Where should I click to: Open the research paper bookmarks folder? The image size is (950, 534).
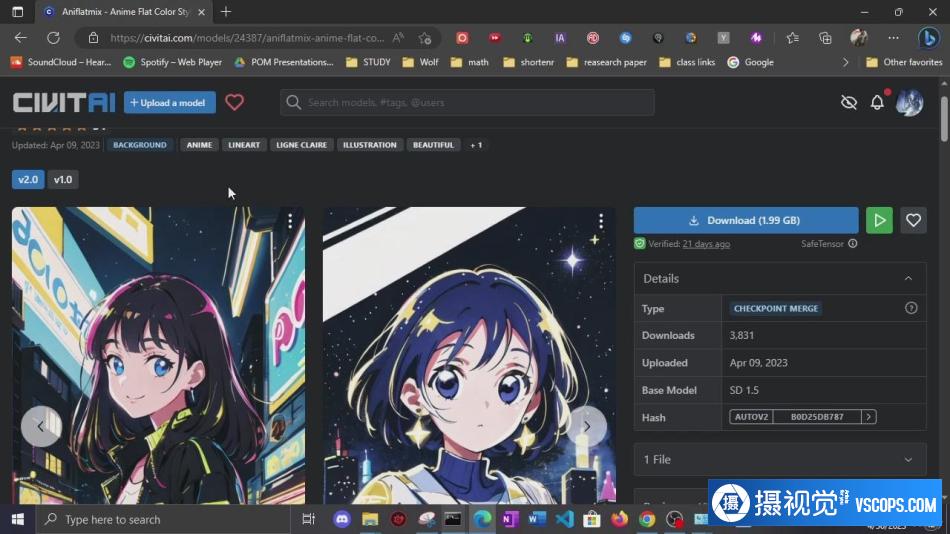click(607, 62)
